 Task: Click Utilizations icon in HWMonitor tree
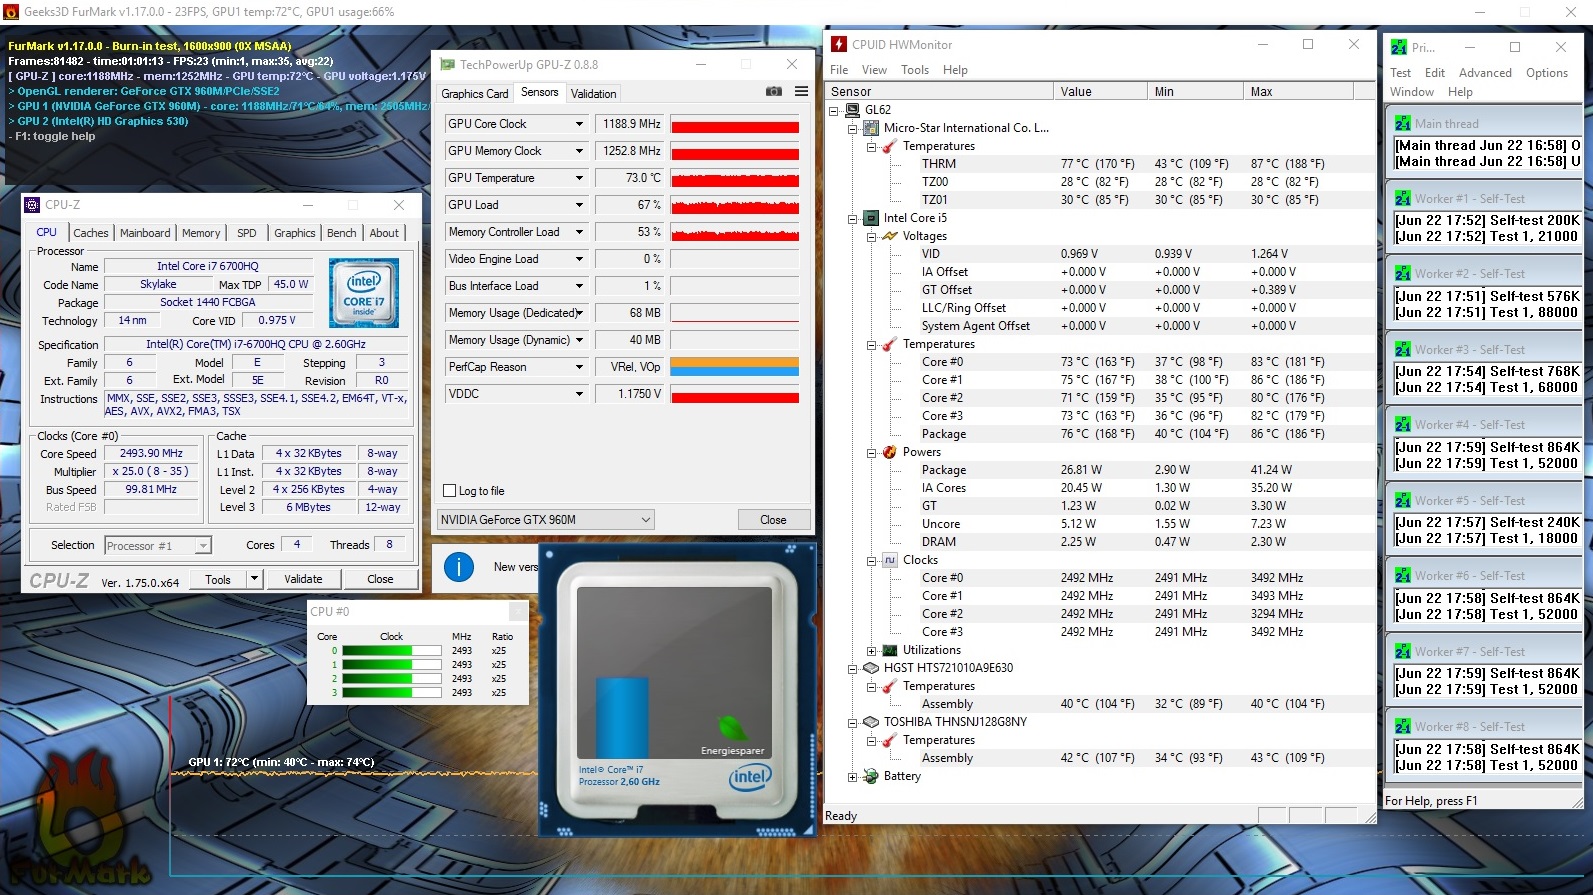(890, 650)
